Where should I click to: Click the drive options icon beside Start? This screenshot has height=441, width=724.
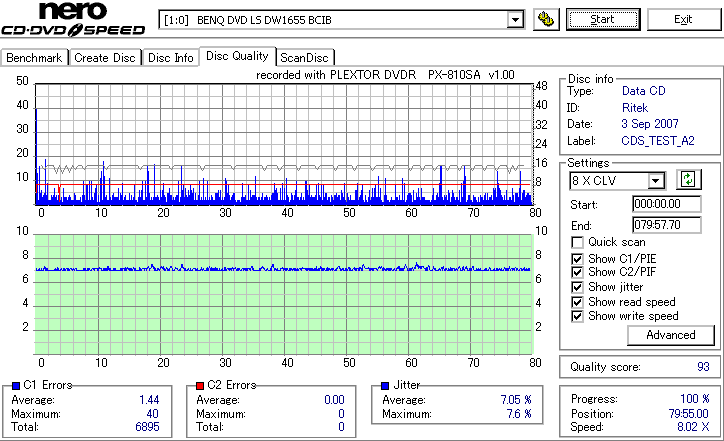point(546,19)
